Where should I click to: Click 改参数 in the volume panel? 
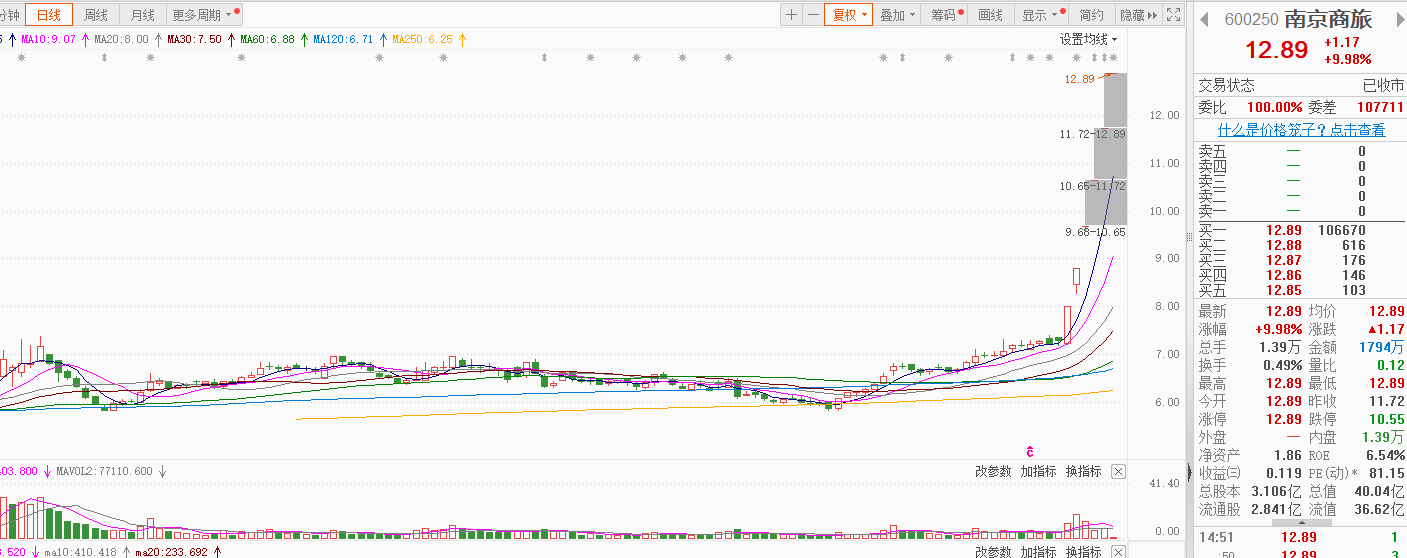click(993, 471)
